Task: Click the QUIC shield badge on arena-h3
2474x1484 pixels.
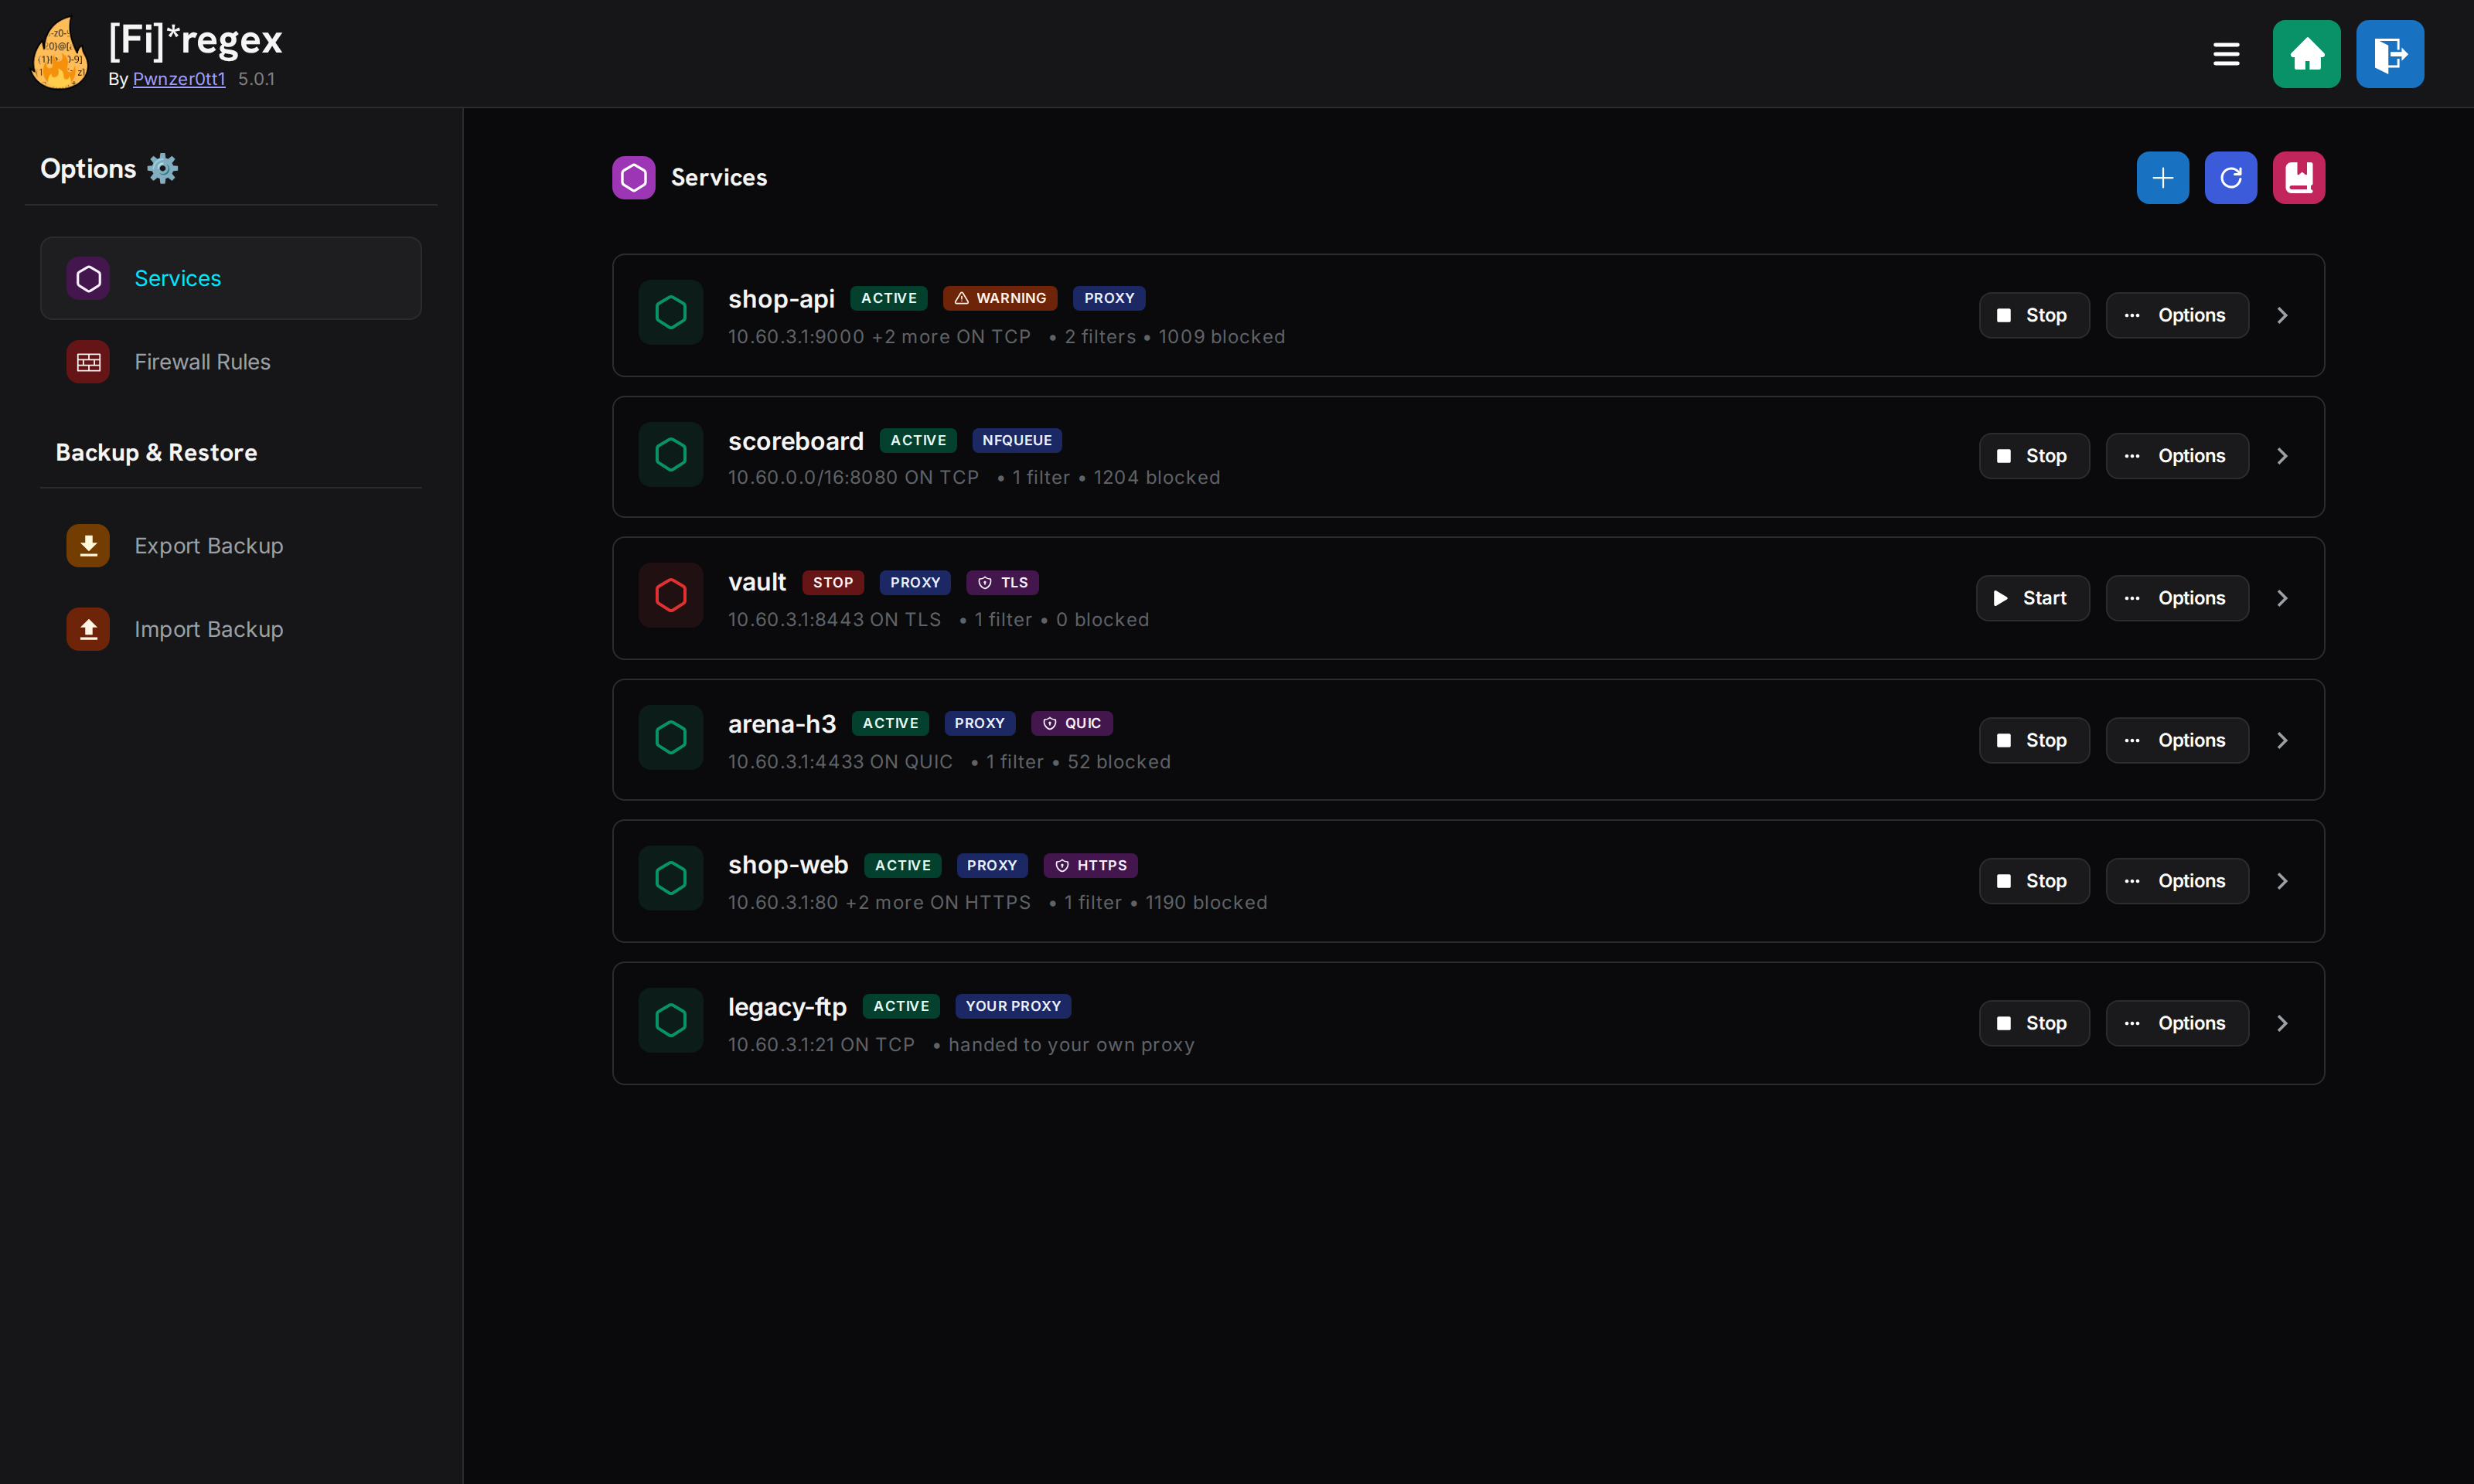Action: click(1072, 723)
